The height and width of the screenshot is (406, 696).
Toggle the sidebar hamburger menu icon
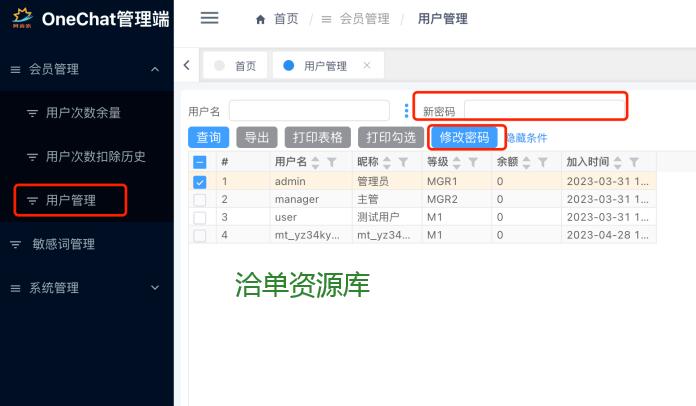(x=209, y=18)
